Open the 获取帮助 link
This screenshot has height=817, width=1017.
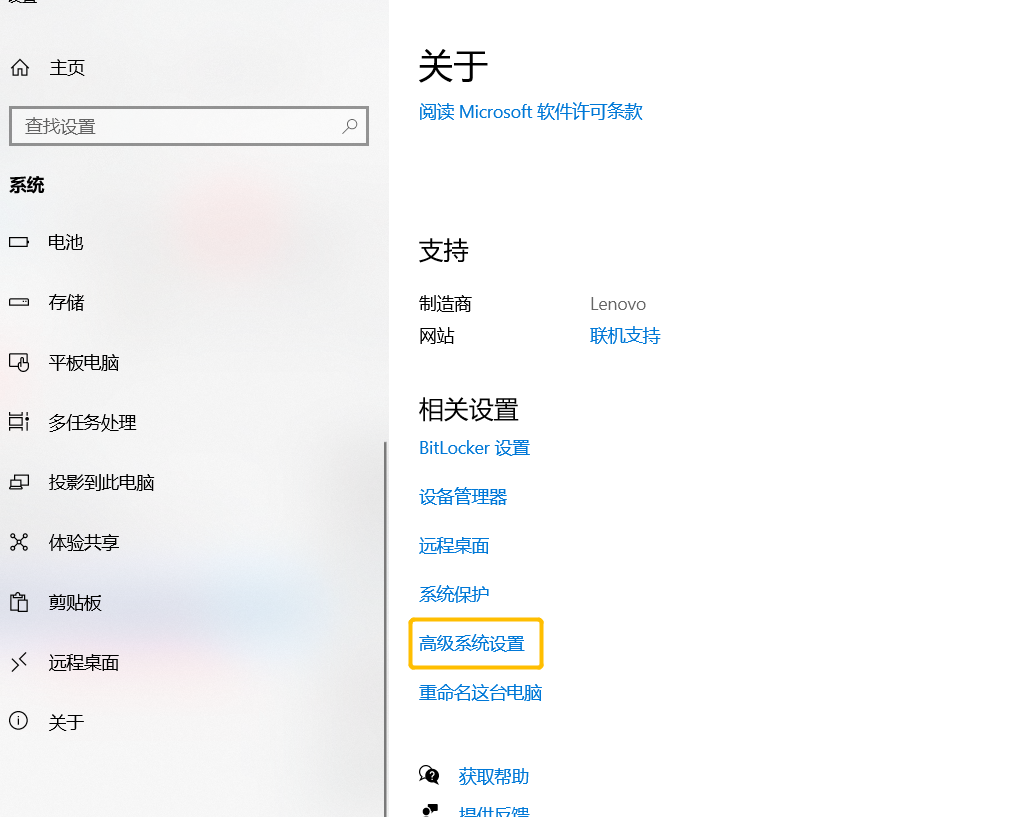tap(494, 776)
